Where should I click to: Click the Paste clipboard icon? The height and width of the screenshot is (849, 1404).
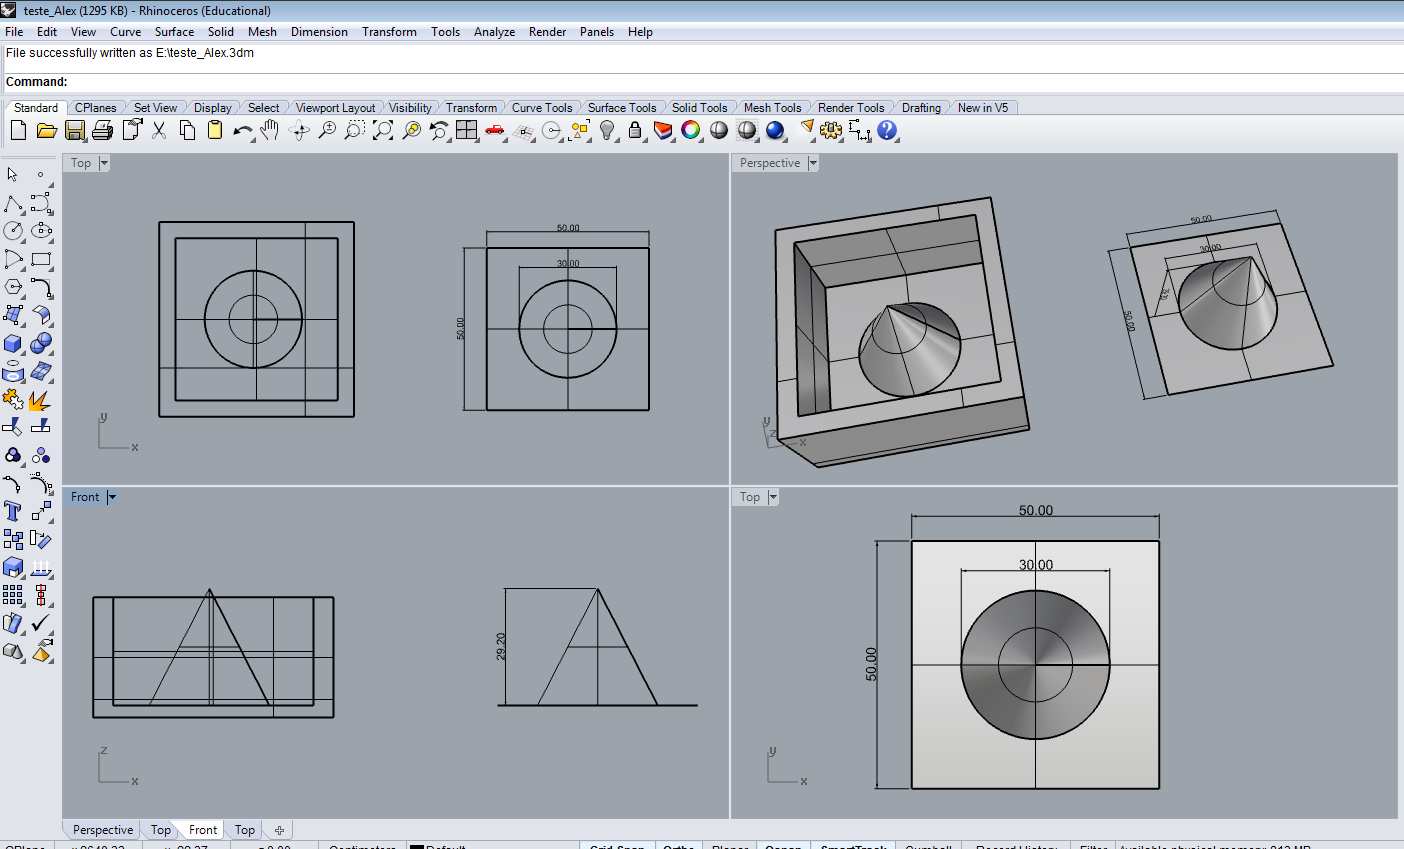tap(215, 130)
